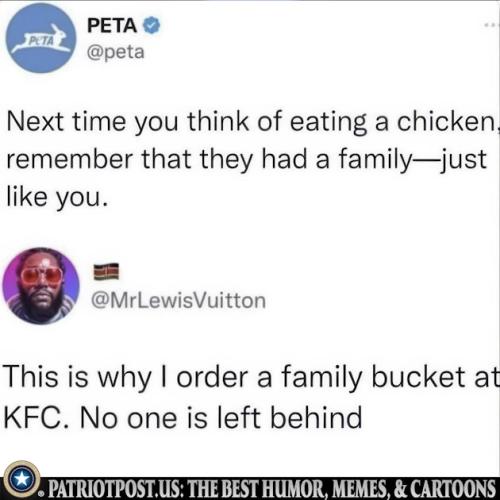The image size is (500, 500).
Task: Click 'THE BEST HUMOR' in bottom banner
Action: (x=256, y=489)
